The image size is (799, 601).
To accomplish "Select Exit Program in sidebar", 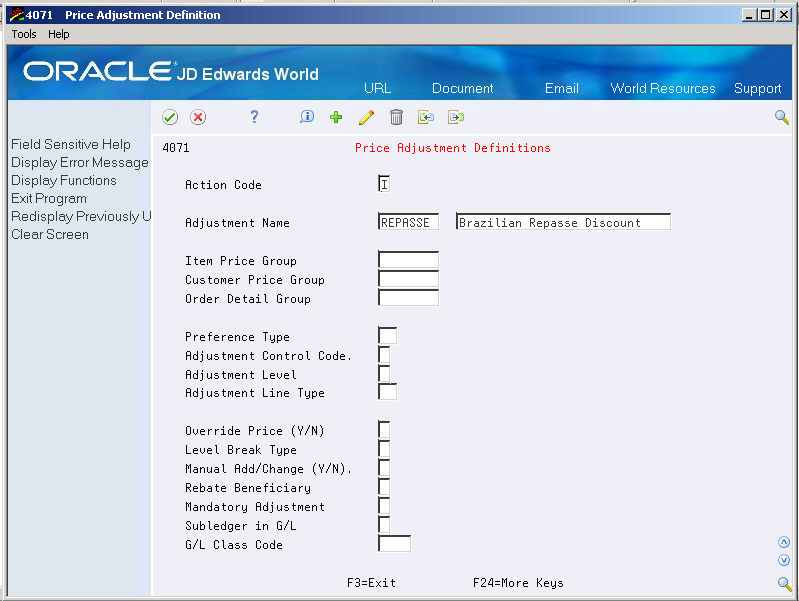I will pyautogui.click(x=49, y=198).
